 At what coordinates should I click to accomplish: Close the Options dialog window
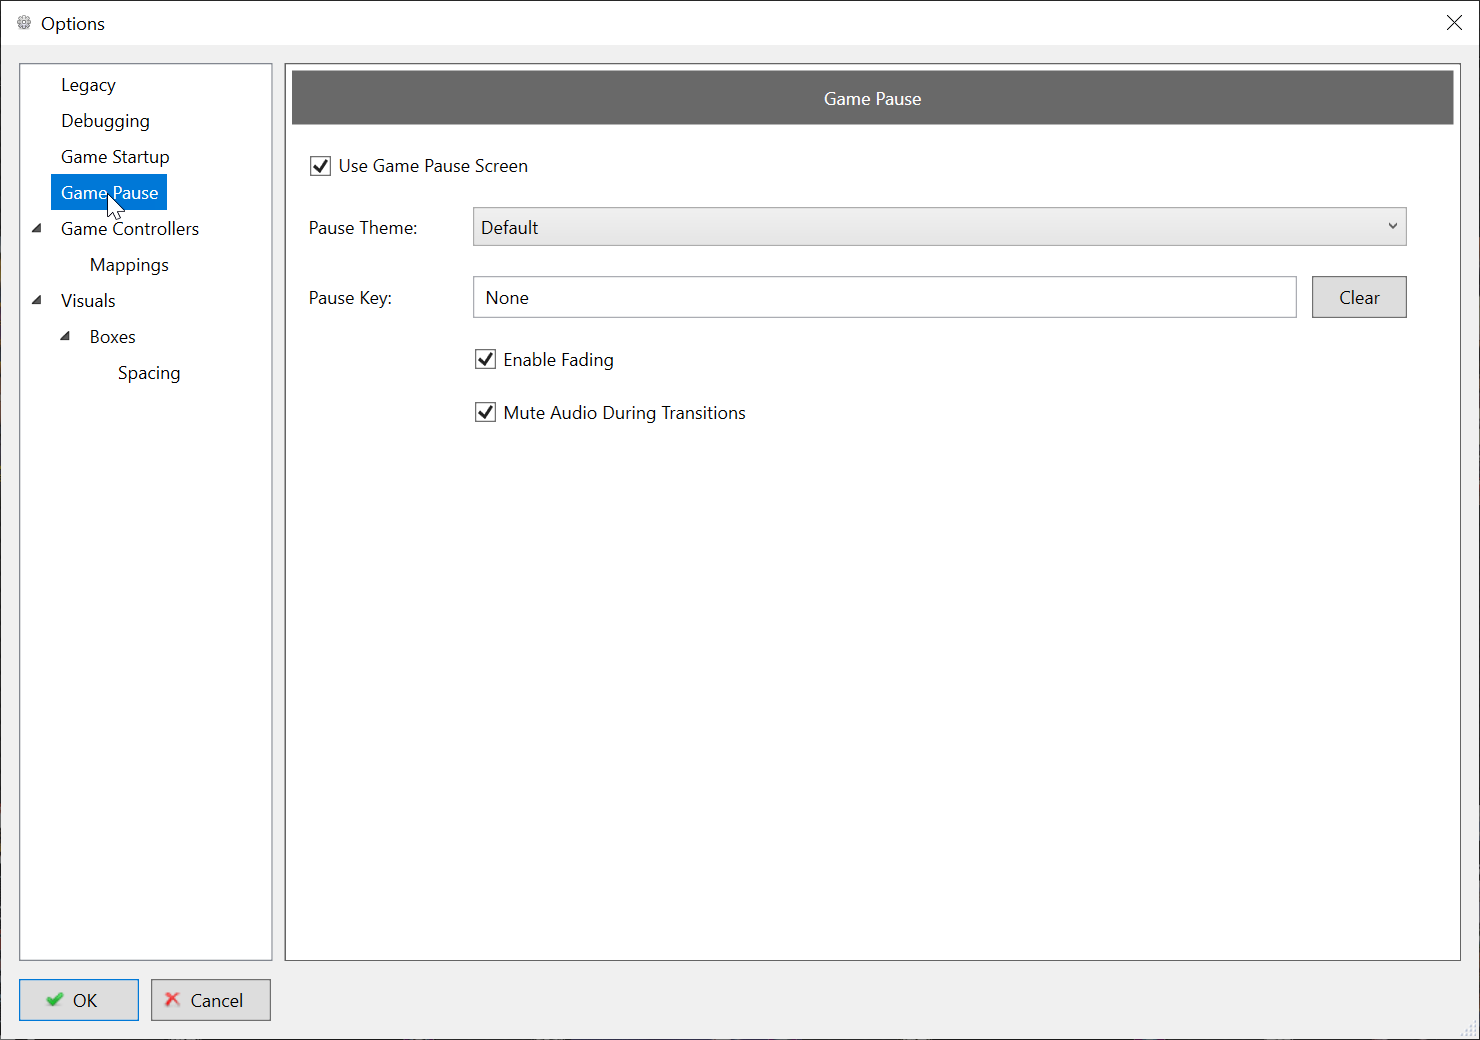[1454, 22]
